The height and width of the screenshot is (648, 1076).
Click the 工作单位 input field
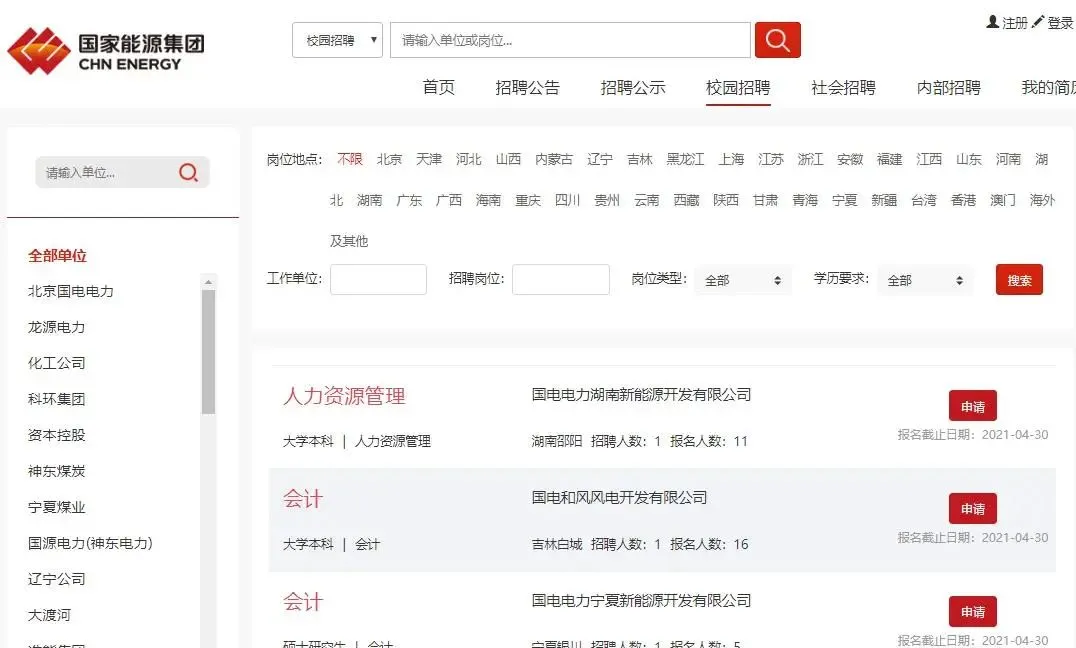pos(378,280)
